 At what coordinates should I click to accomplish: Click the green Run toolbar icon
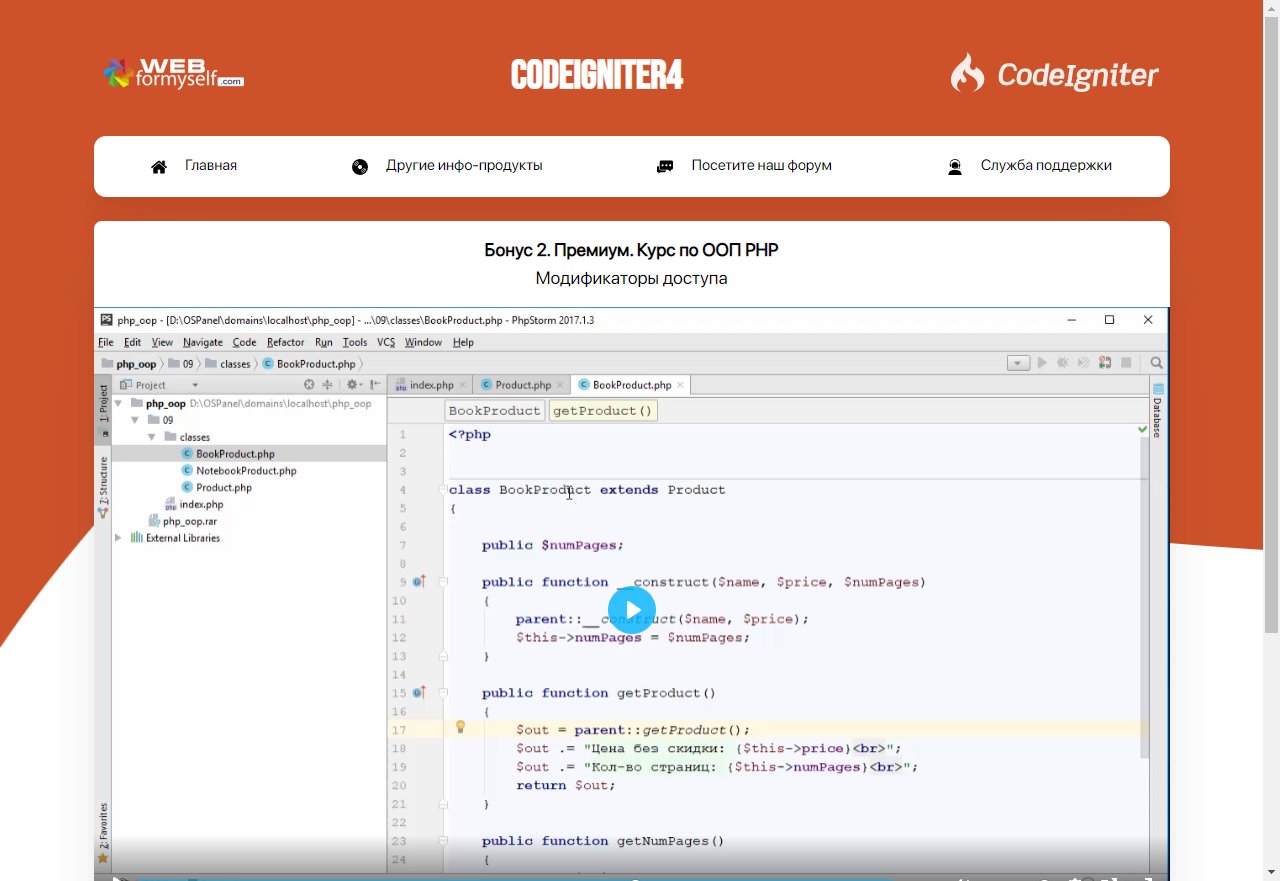[x=1042, y=363]
